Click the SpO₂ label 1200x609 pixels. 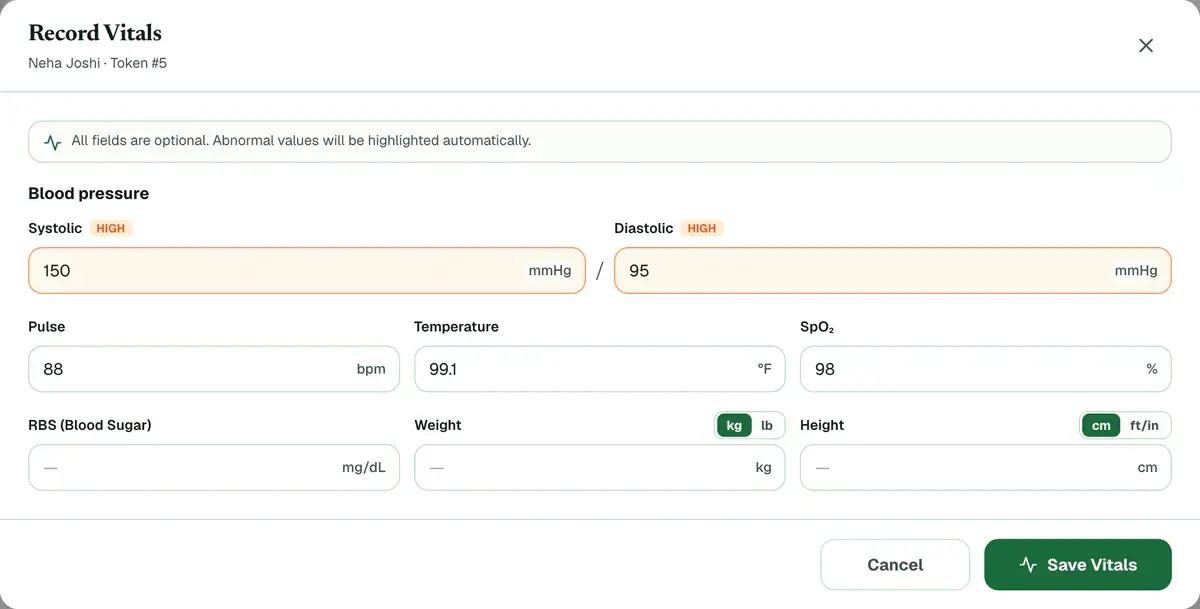[817, 327]
